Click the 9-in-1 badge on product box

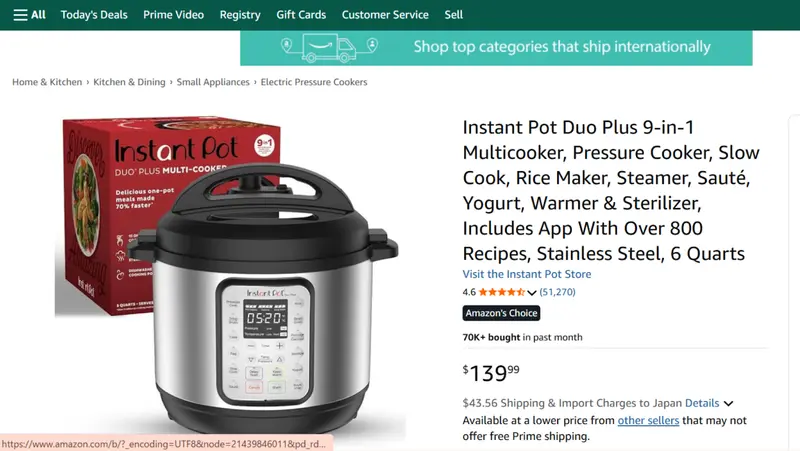coord(264,146)
